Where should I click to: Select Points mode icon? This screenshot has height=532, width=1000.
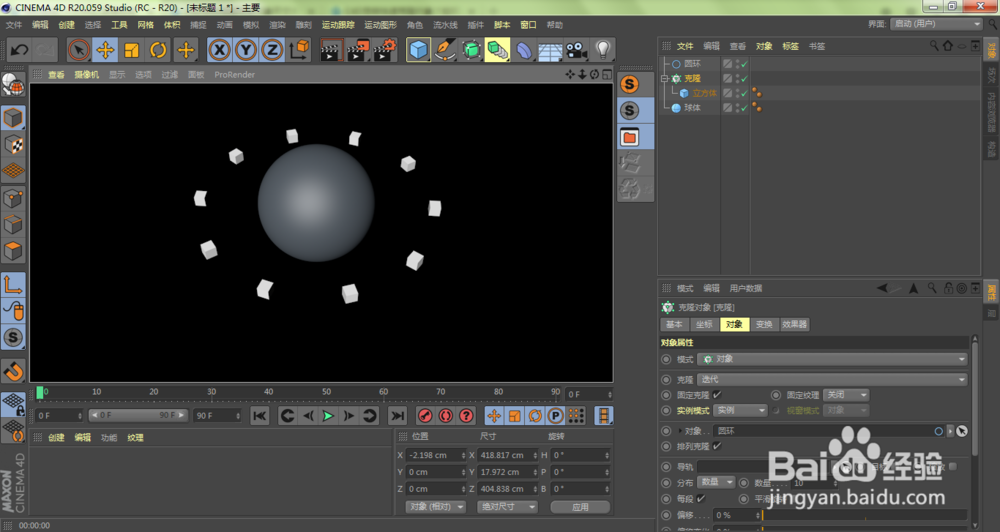click(x=13, y=198)
